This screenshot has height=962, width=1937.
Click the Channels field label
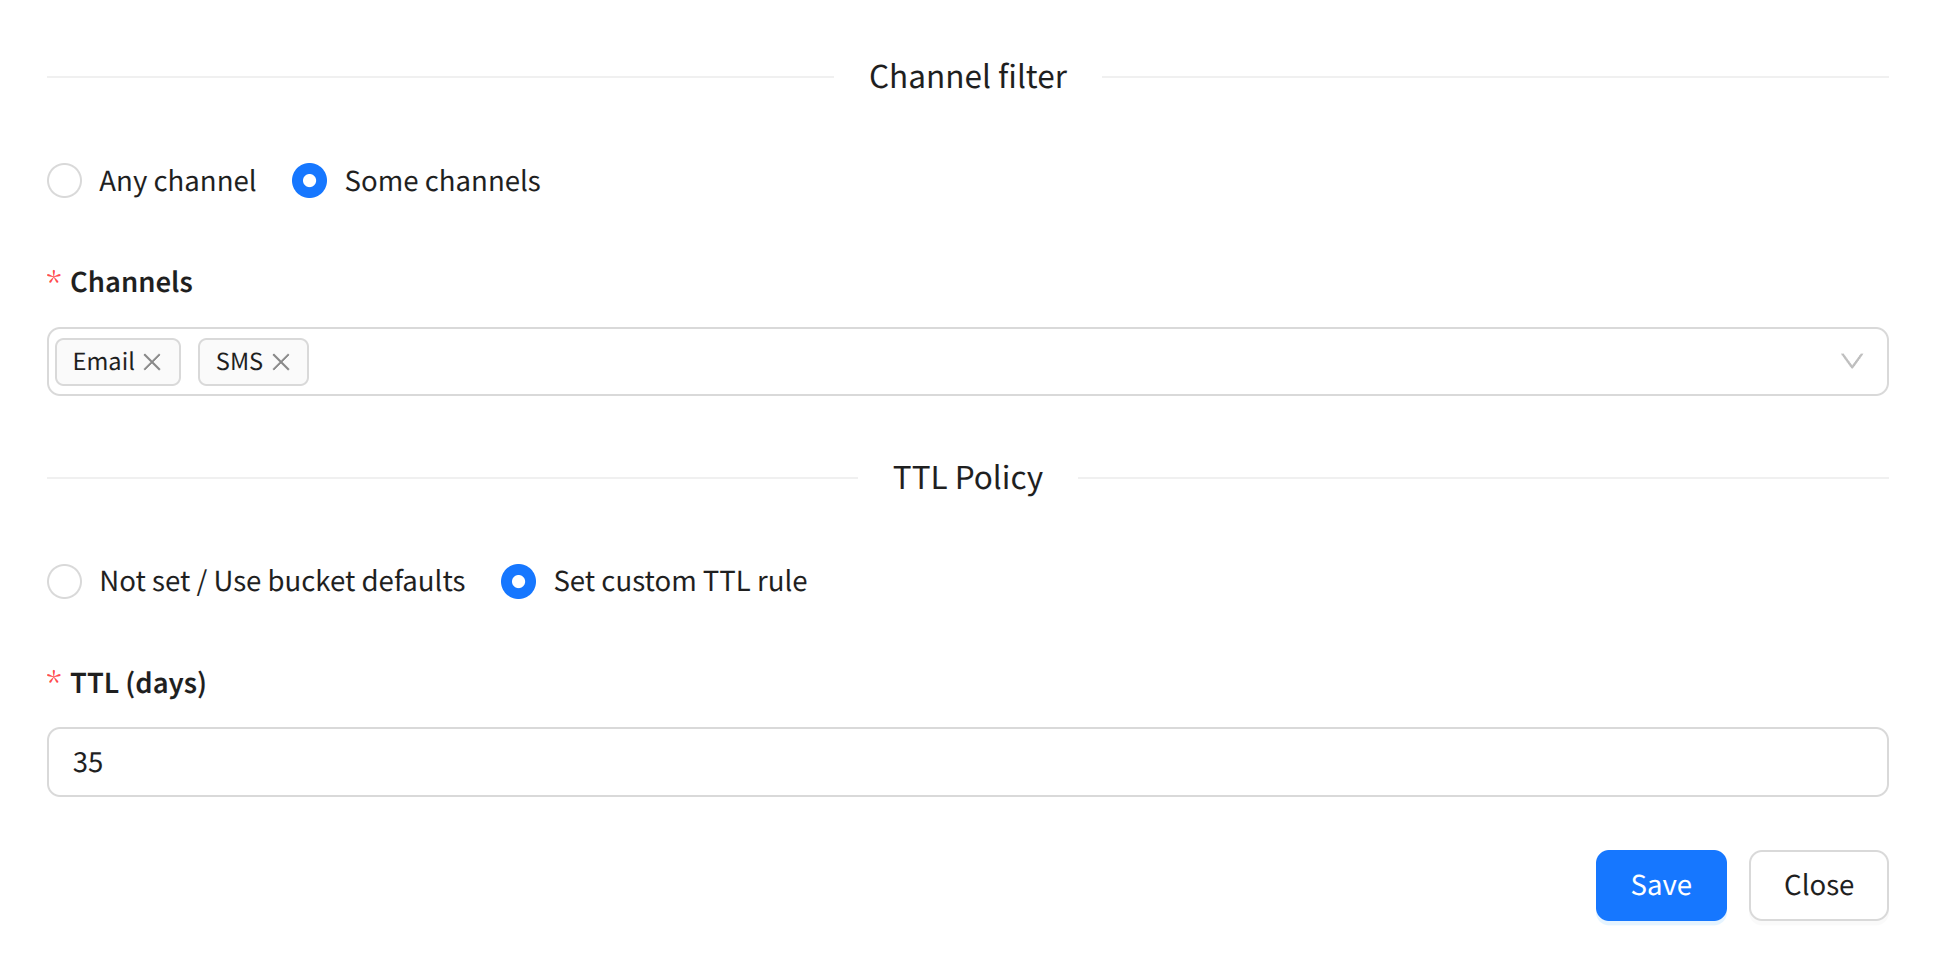click(131, 282)
